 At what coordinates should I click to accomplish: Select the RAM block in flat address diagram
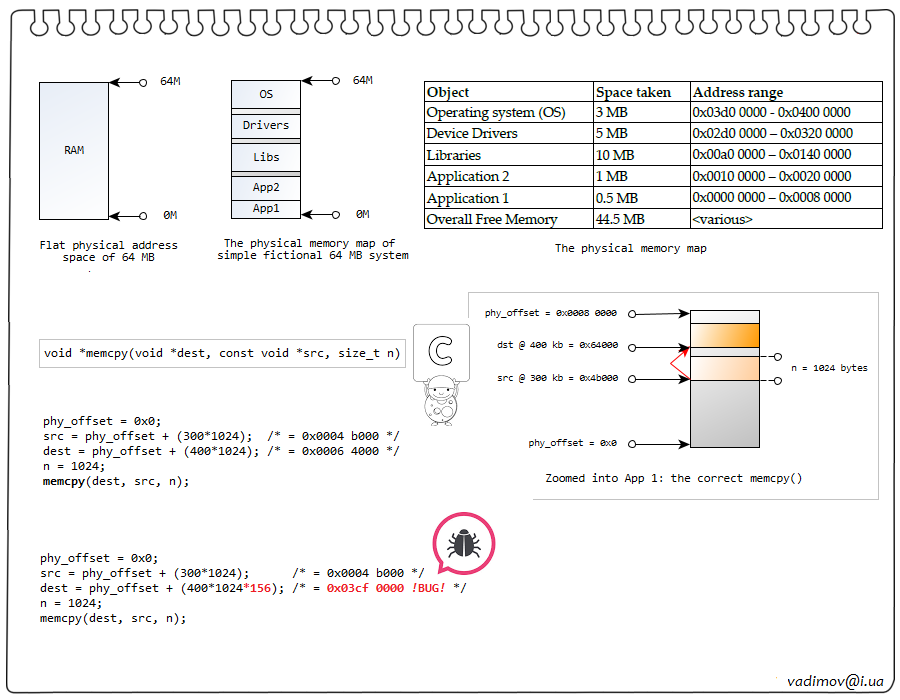coord(74,150)
